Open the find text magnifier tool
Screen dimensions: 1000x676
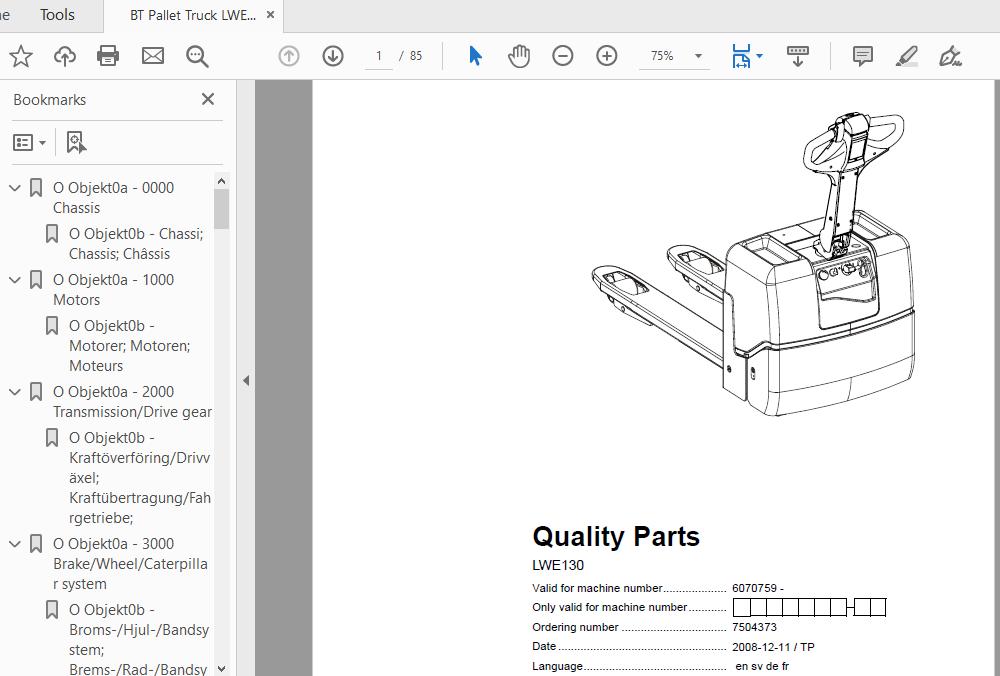click(197, 56)
